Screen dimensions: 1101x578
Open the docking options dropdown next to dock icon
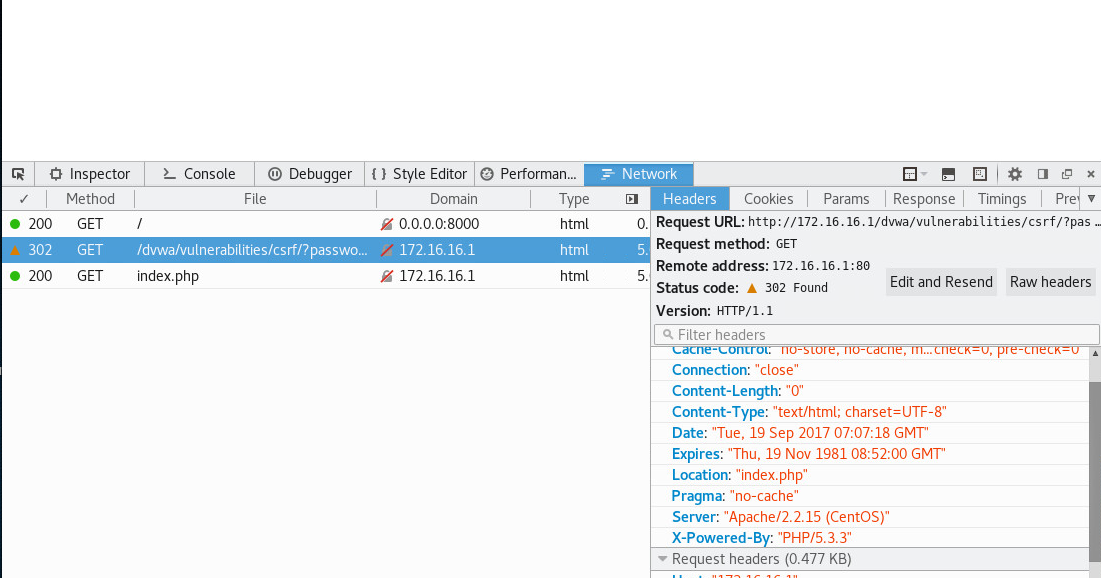tap(923, 173)
